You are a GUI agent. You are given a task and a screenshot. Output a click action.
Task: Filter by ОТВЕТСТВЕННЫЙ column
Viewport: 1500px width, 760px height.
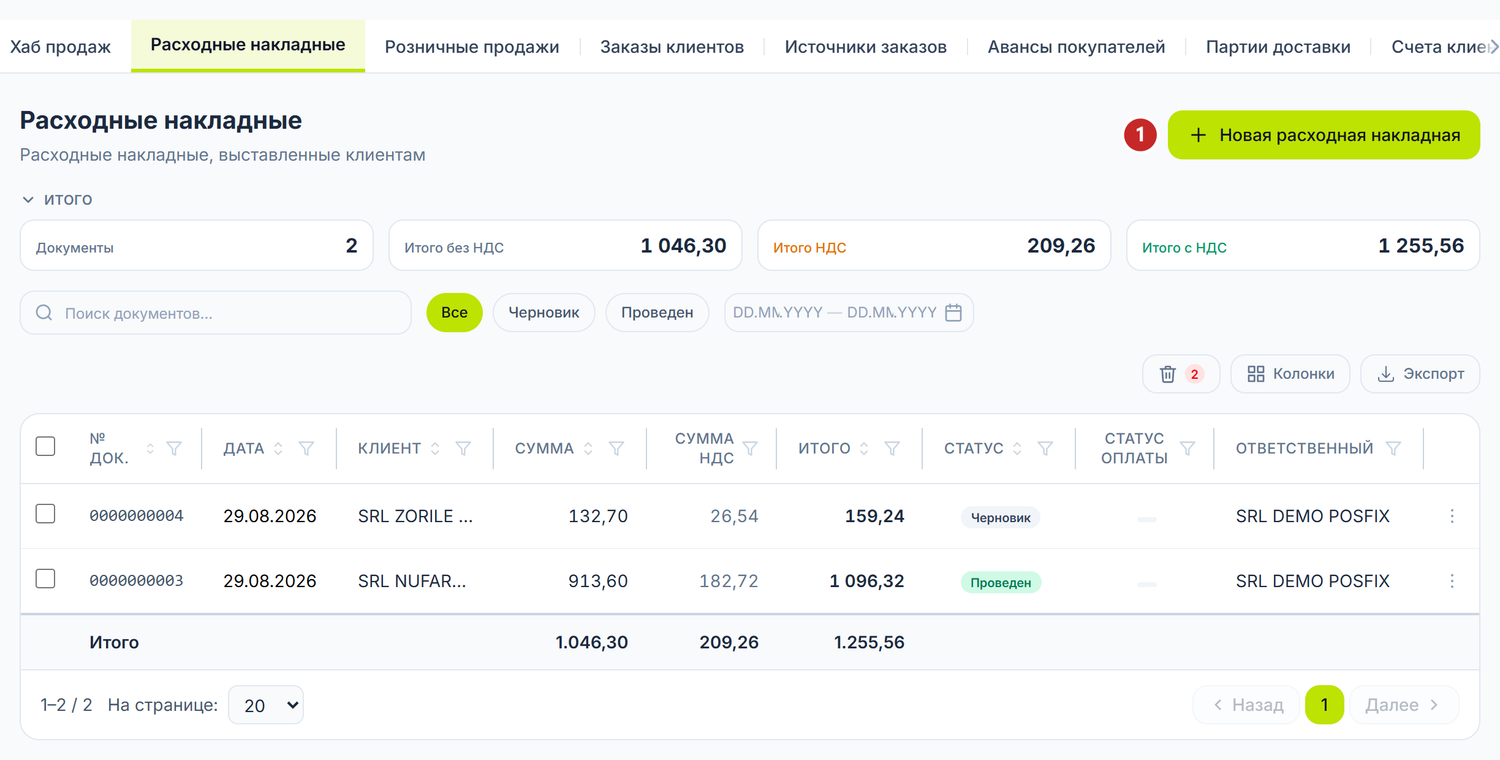coord(1393,449)
